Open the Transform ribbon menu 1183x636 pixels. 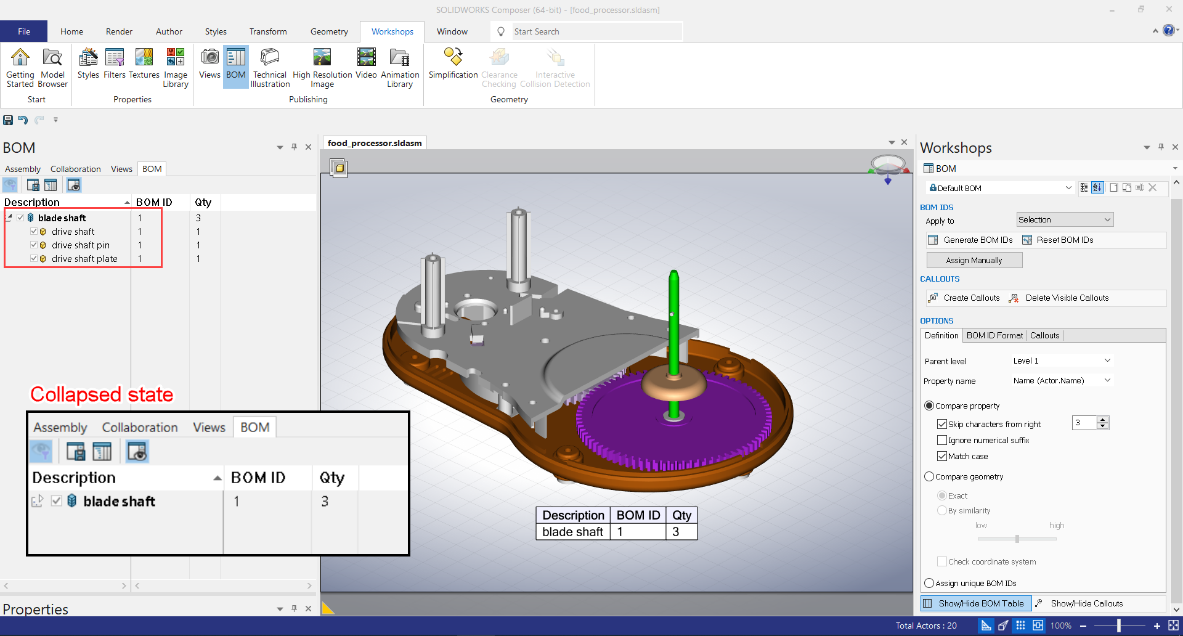(268, 31)
